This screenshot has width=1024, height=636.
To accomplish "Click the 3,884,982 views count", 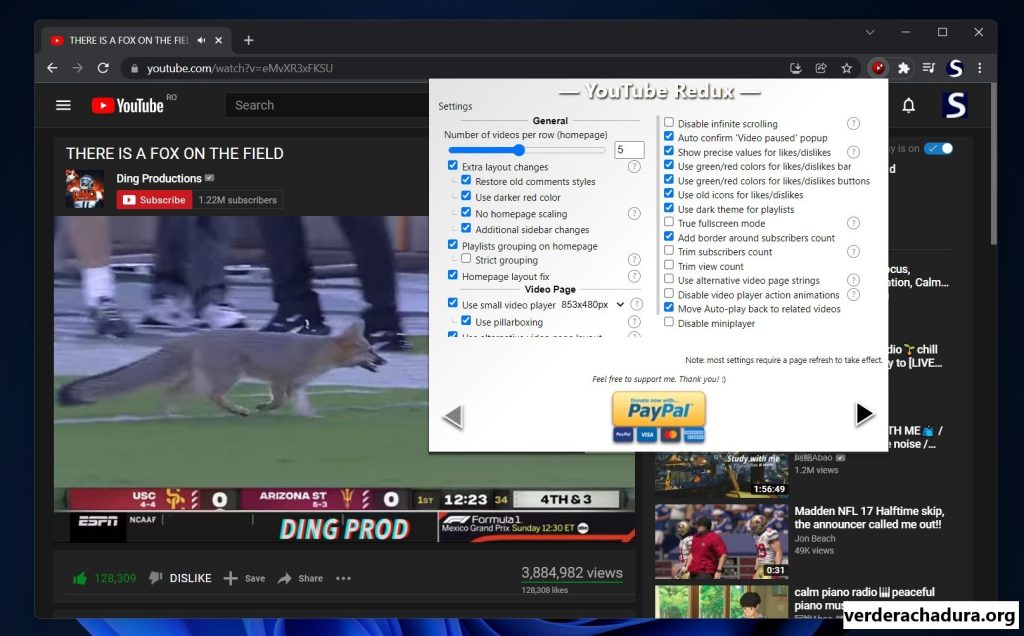I will click(x=571, y=573).
